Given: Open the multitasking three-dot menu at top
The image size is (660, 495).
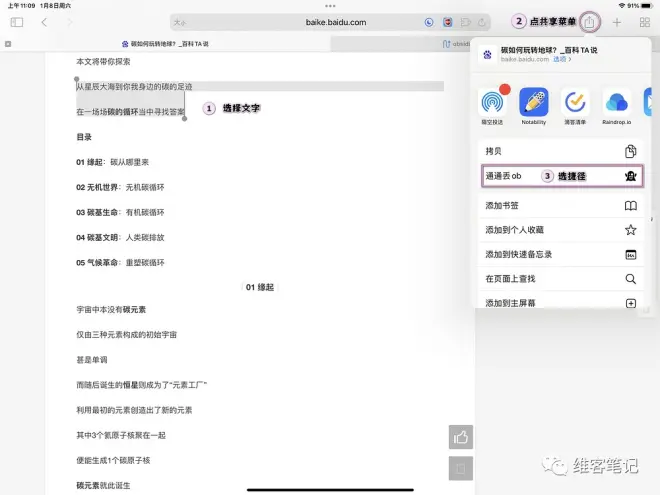Looking at the screenshot, I should [330, 6].
